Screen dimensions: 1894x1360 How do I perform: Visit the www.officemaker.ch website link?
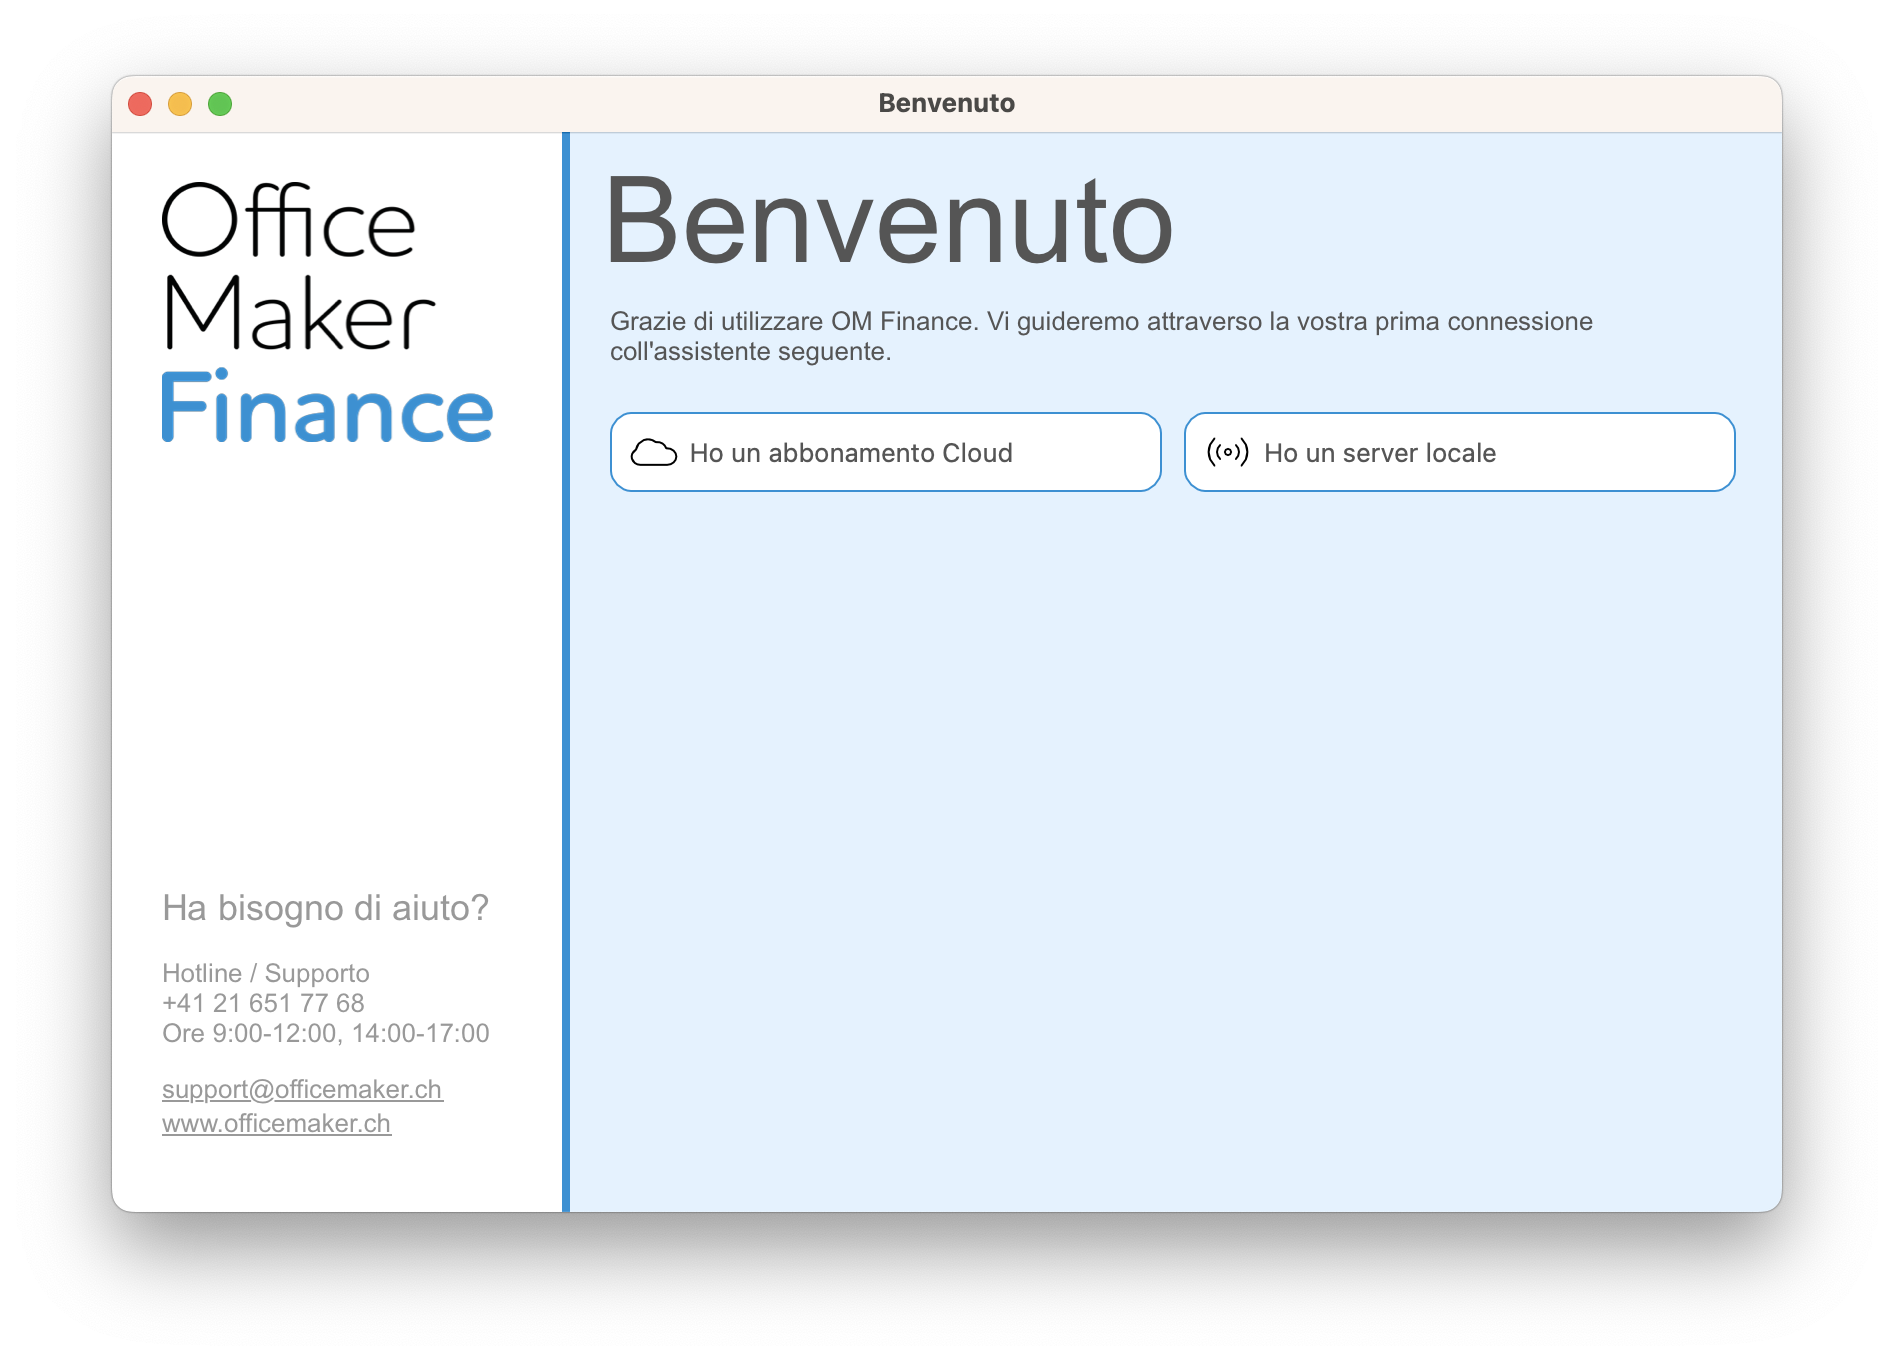(x=276, y=1123)
